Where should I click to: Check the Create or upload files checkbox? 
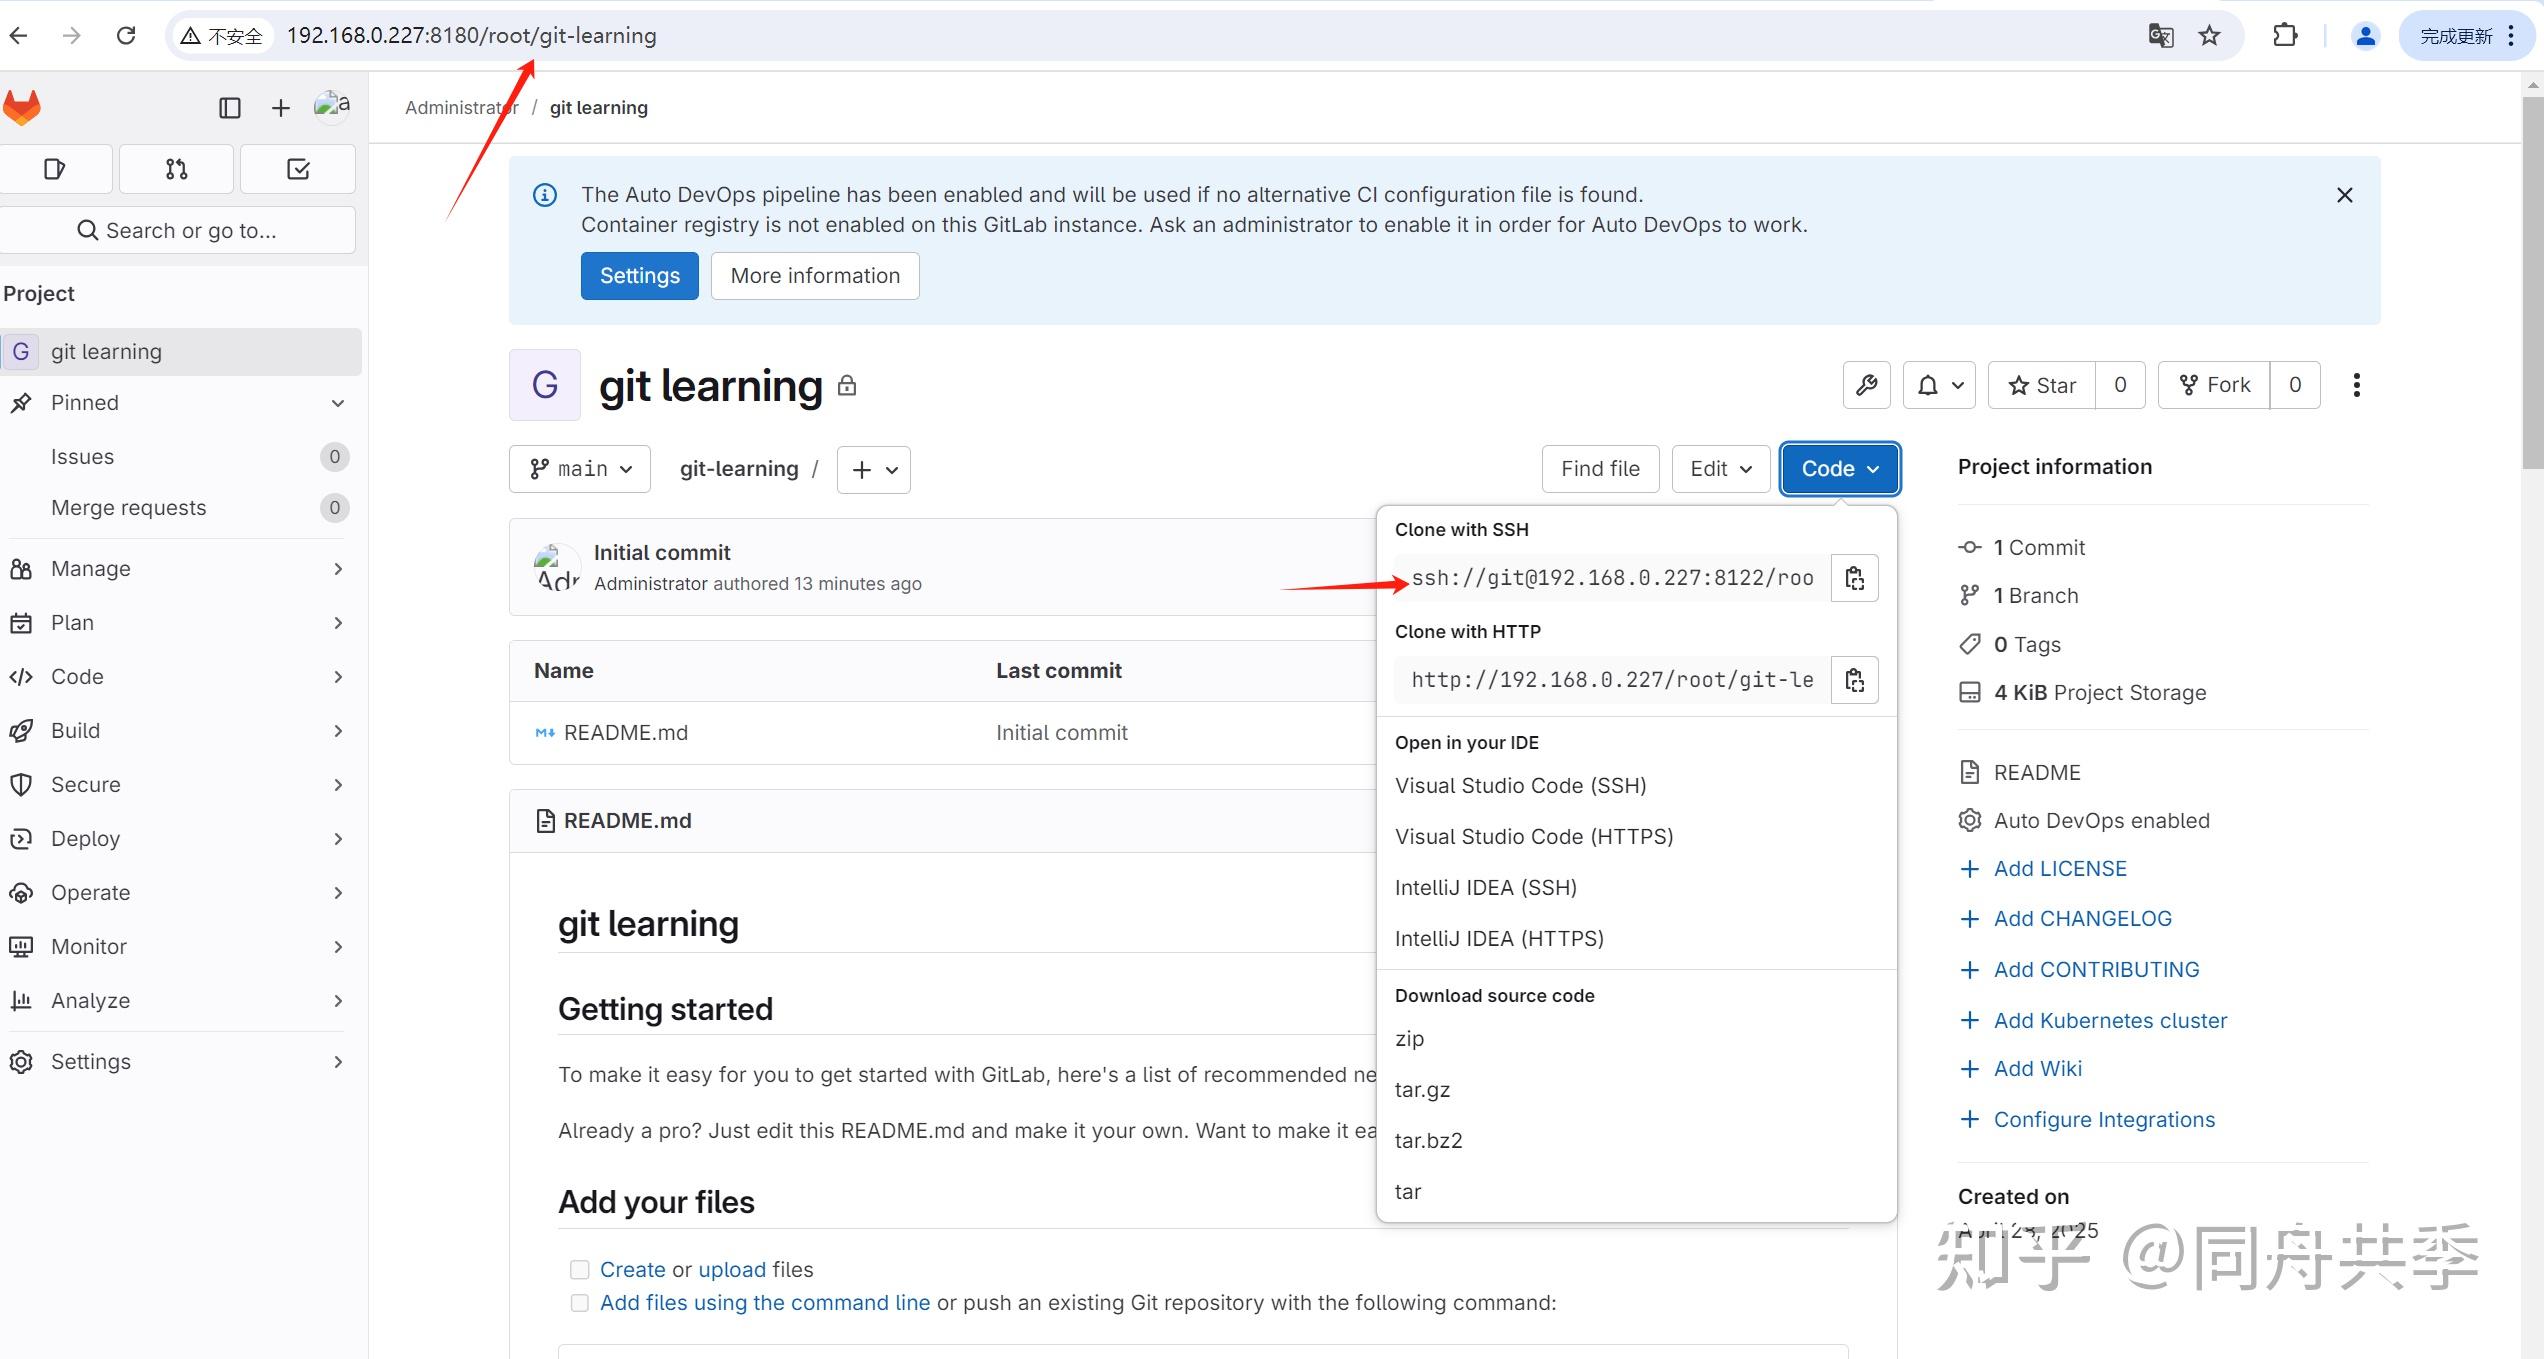580,1269
